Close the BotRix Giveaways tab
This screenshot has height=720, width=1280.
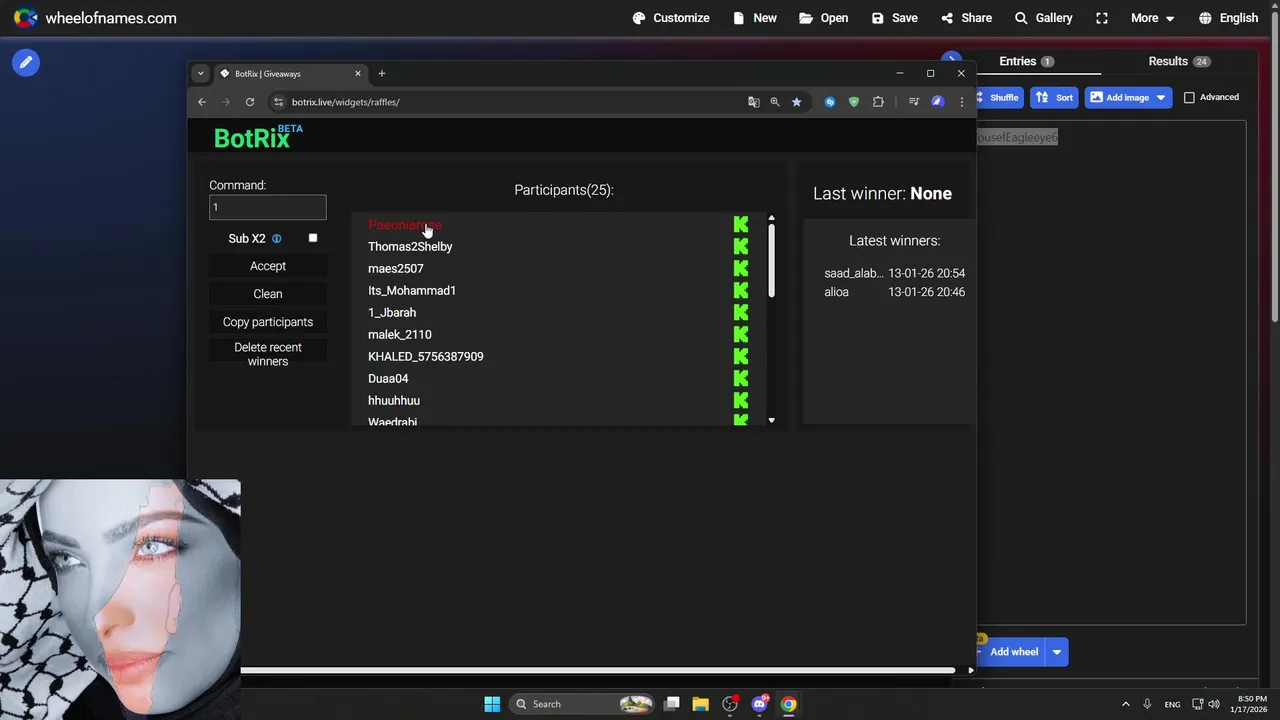coord(358,73)
